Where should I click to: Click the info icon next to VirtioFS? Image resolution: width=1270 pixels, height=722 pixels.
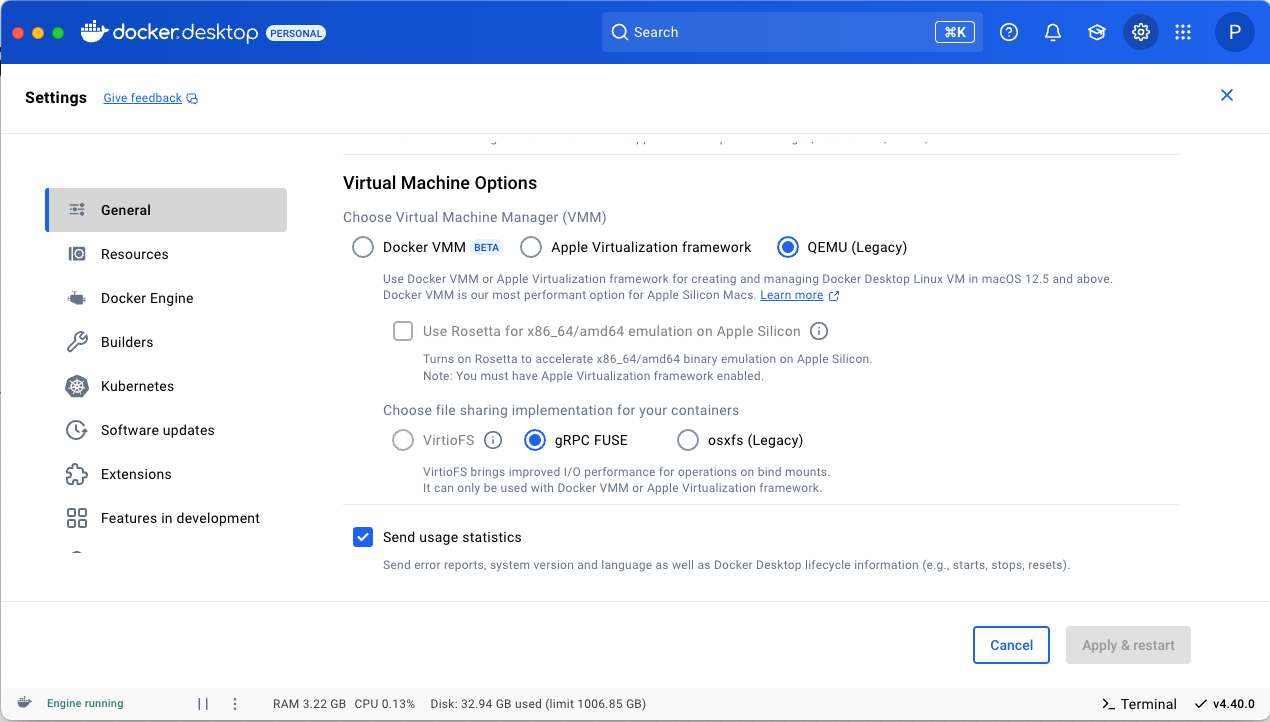[493, 440]
